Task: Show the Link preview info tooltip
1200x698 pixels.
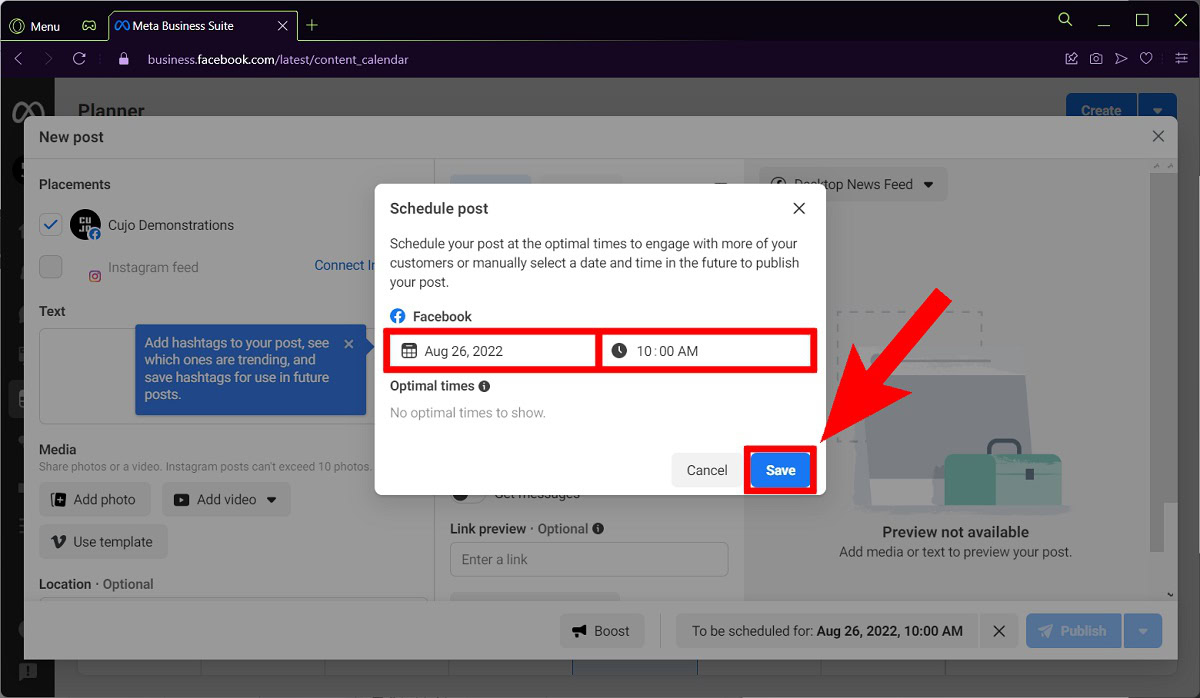Action: coord(598,528)
